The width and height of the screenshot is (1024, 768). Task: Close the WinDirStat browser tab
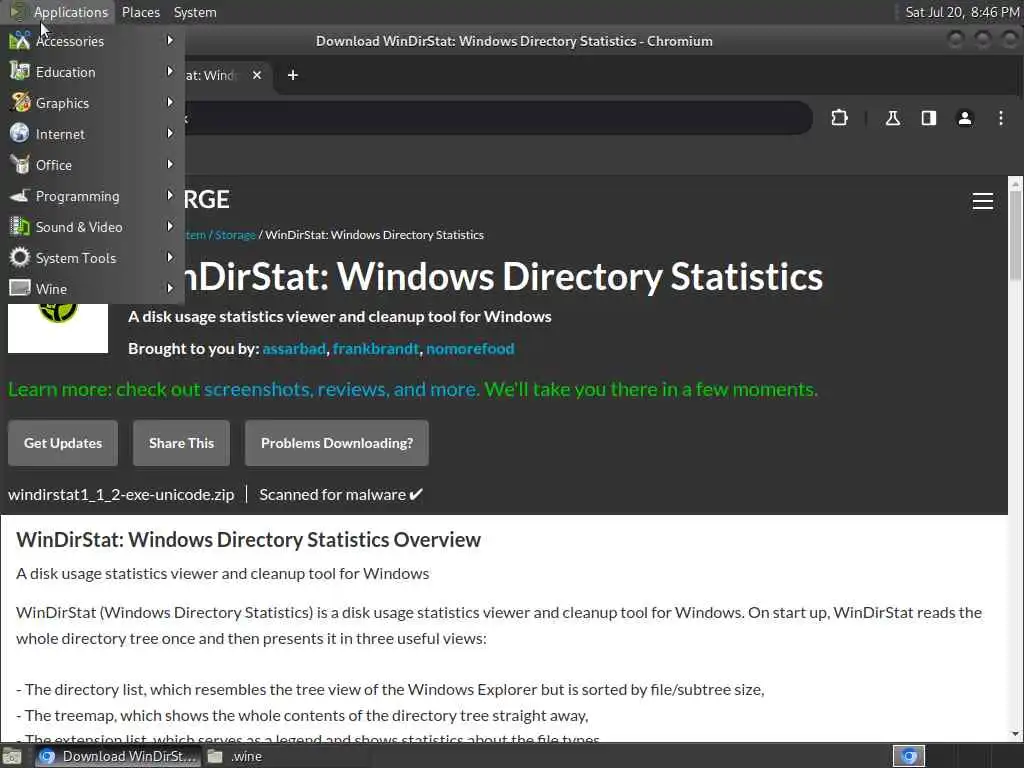(x=257, y=75)
